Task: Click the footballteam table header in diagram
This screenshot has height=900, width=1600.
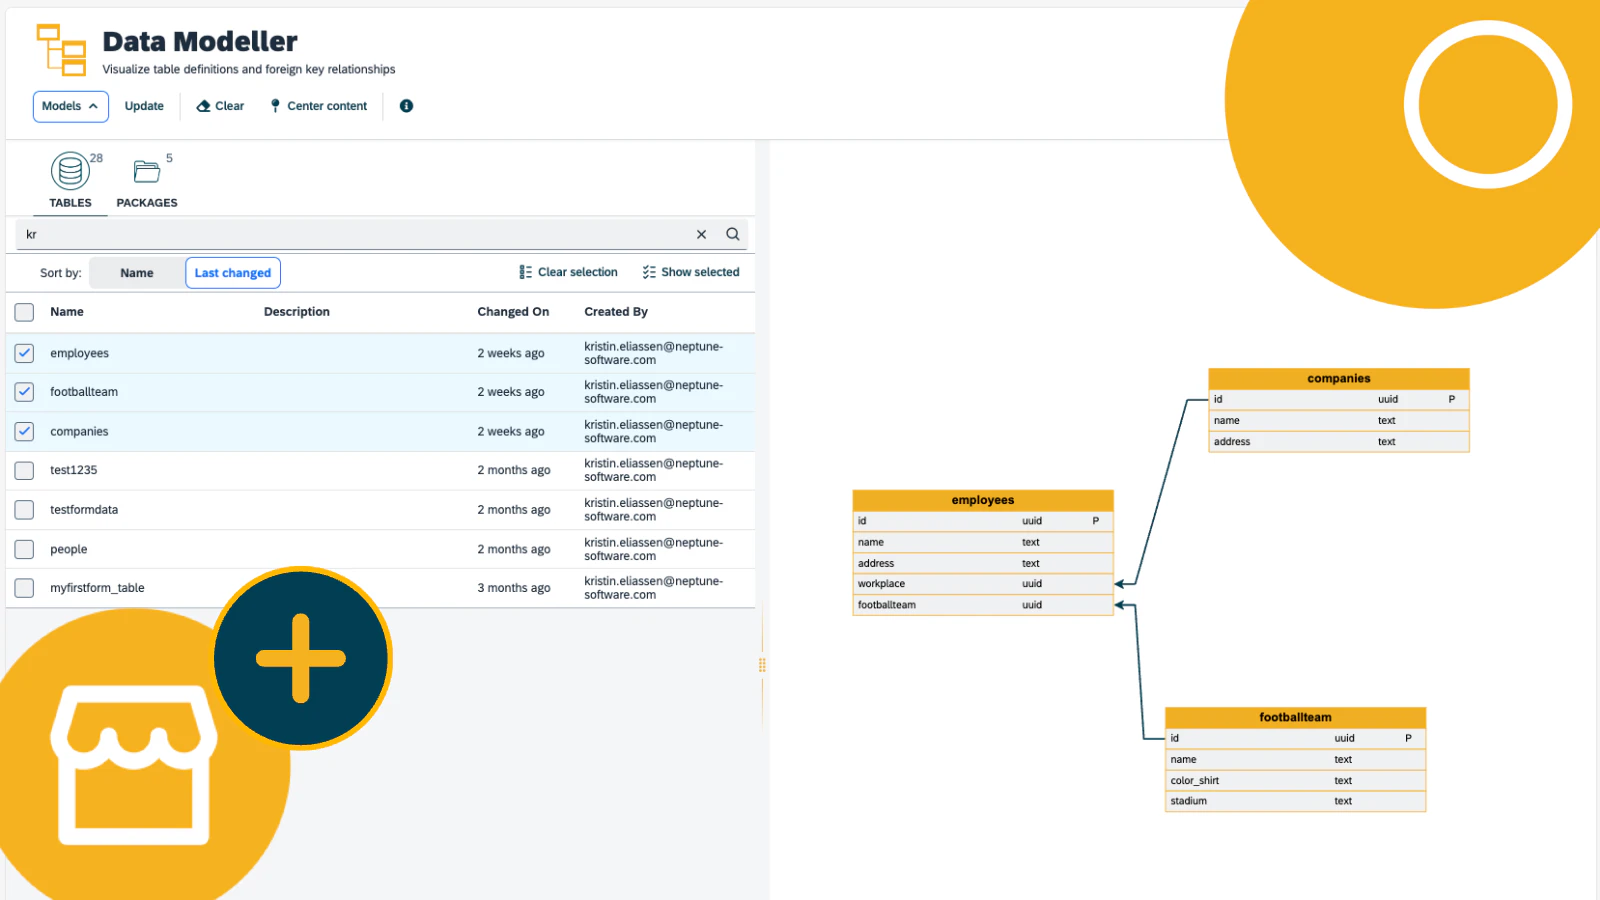Action: pos(1295,717)
